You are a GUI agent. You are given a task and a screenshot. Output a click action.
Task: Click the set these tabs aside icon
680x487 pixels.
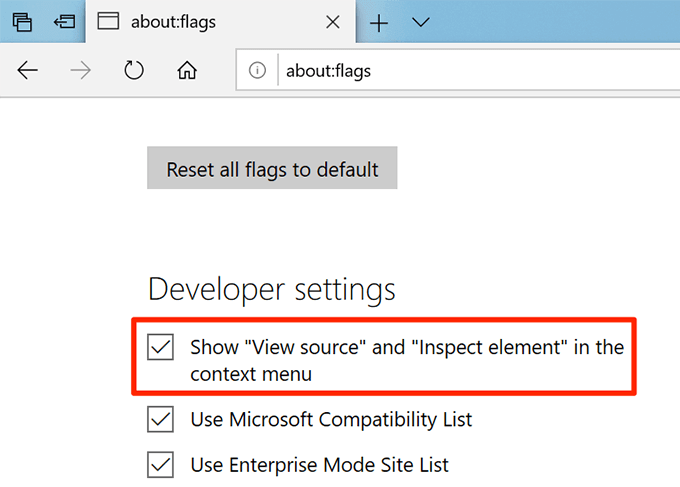[64, 22]
